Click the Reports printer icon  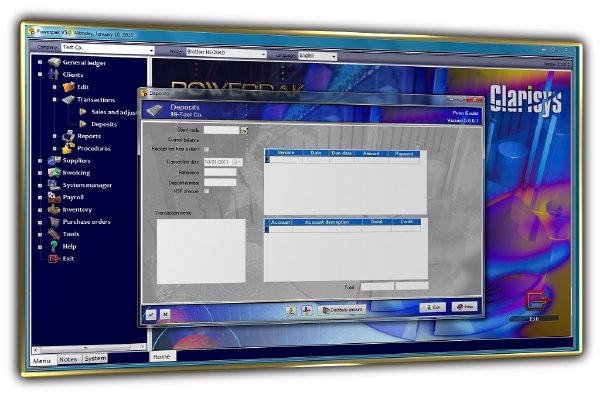68,136
